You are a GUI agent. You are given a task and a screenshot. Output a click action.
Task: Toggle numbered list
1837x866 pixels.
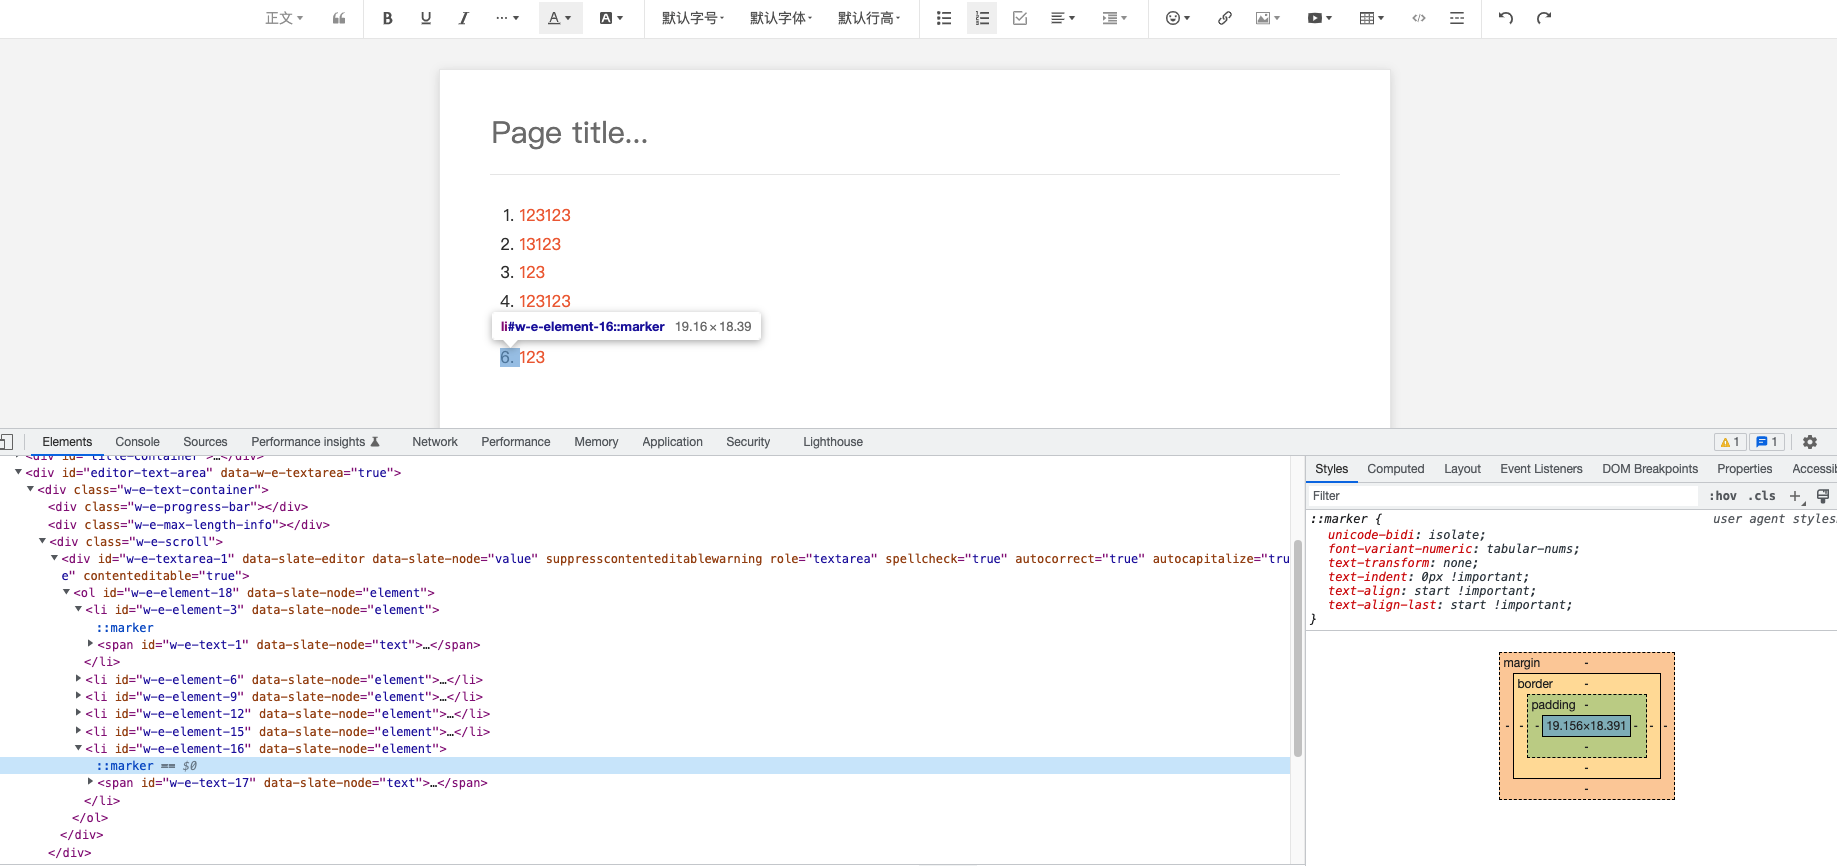coord(982,18)
